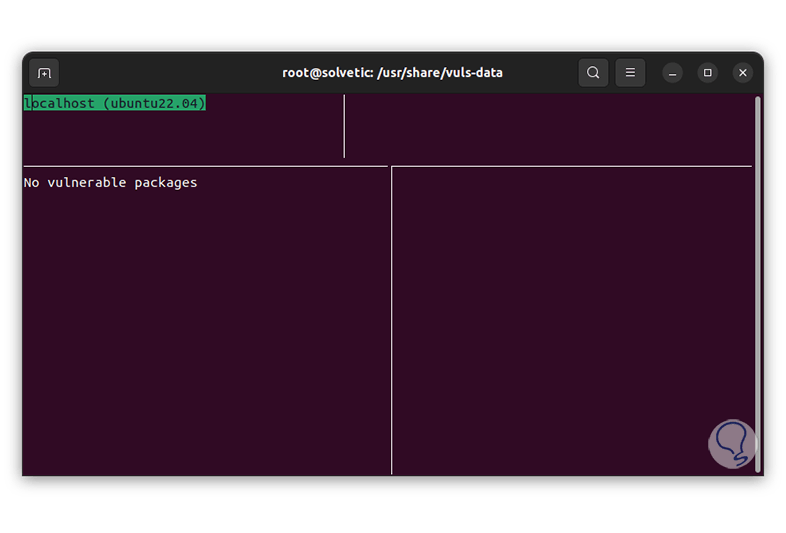Click the search magnifier icon
This screenshot has width=786, height=533.
593,73
